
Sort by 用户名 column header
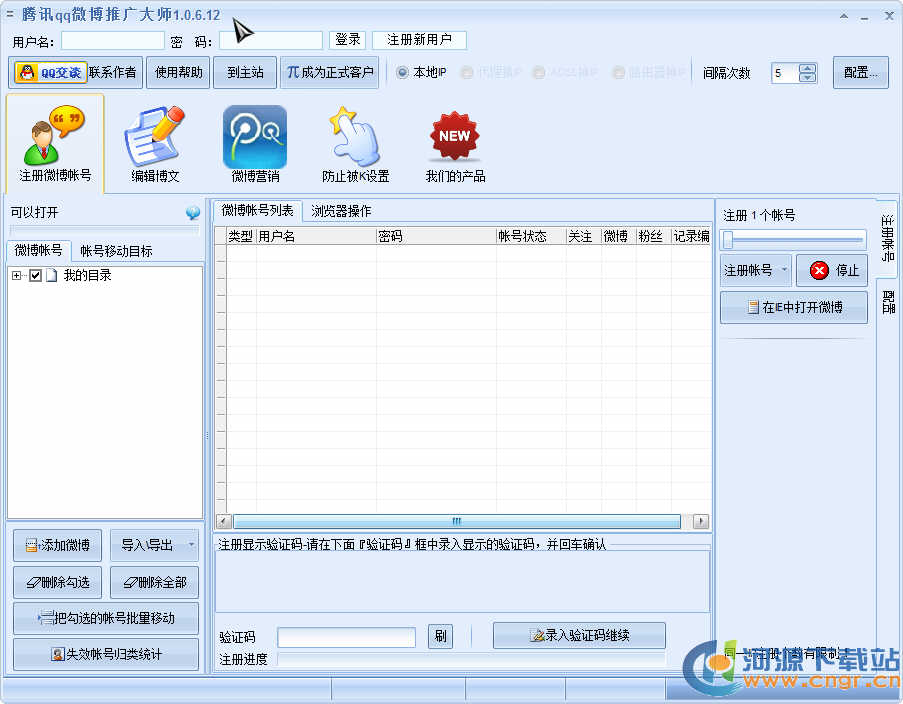316,236
